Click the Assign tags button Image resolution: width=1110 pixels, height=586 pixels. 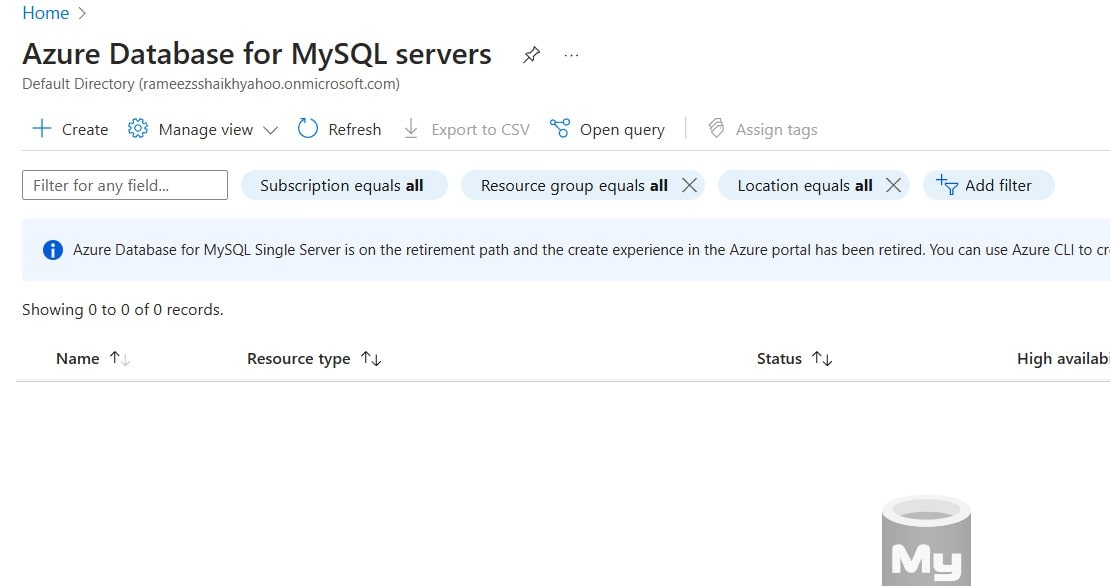pos(762,130)
